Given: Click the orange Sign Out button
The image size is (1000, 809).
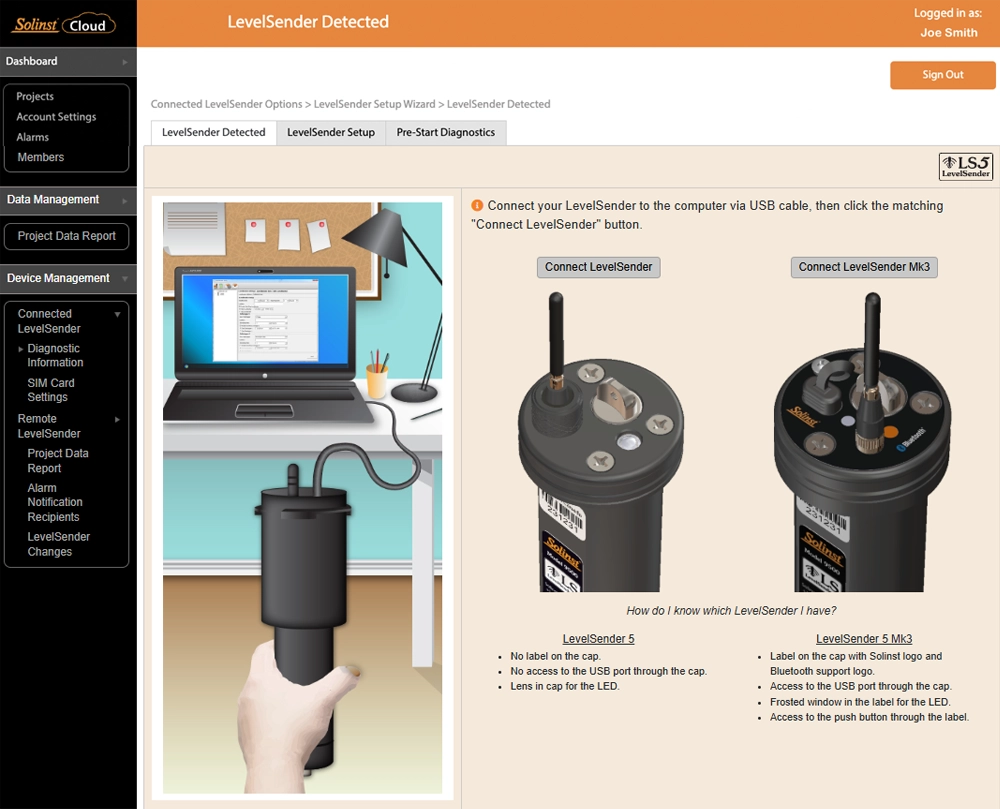Looking at the screenshot, I should (942, 75).
